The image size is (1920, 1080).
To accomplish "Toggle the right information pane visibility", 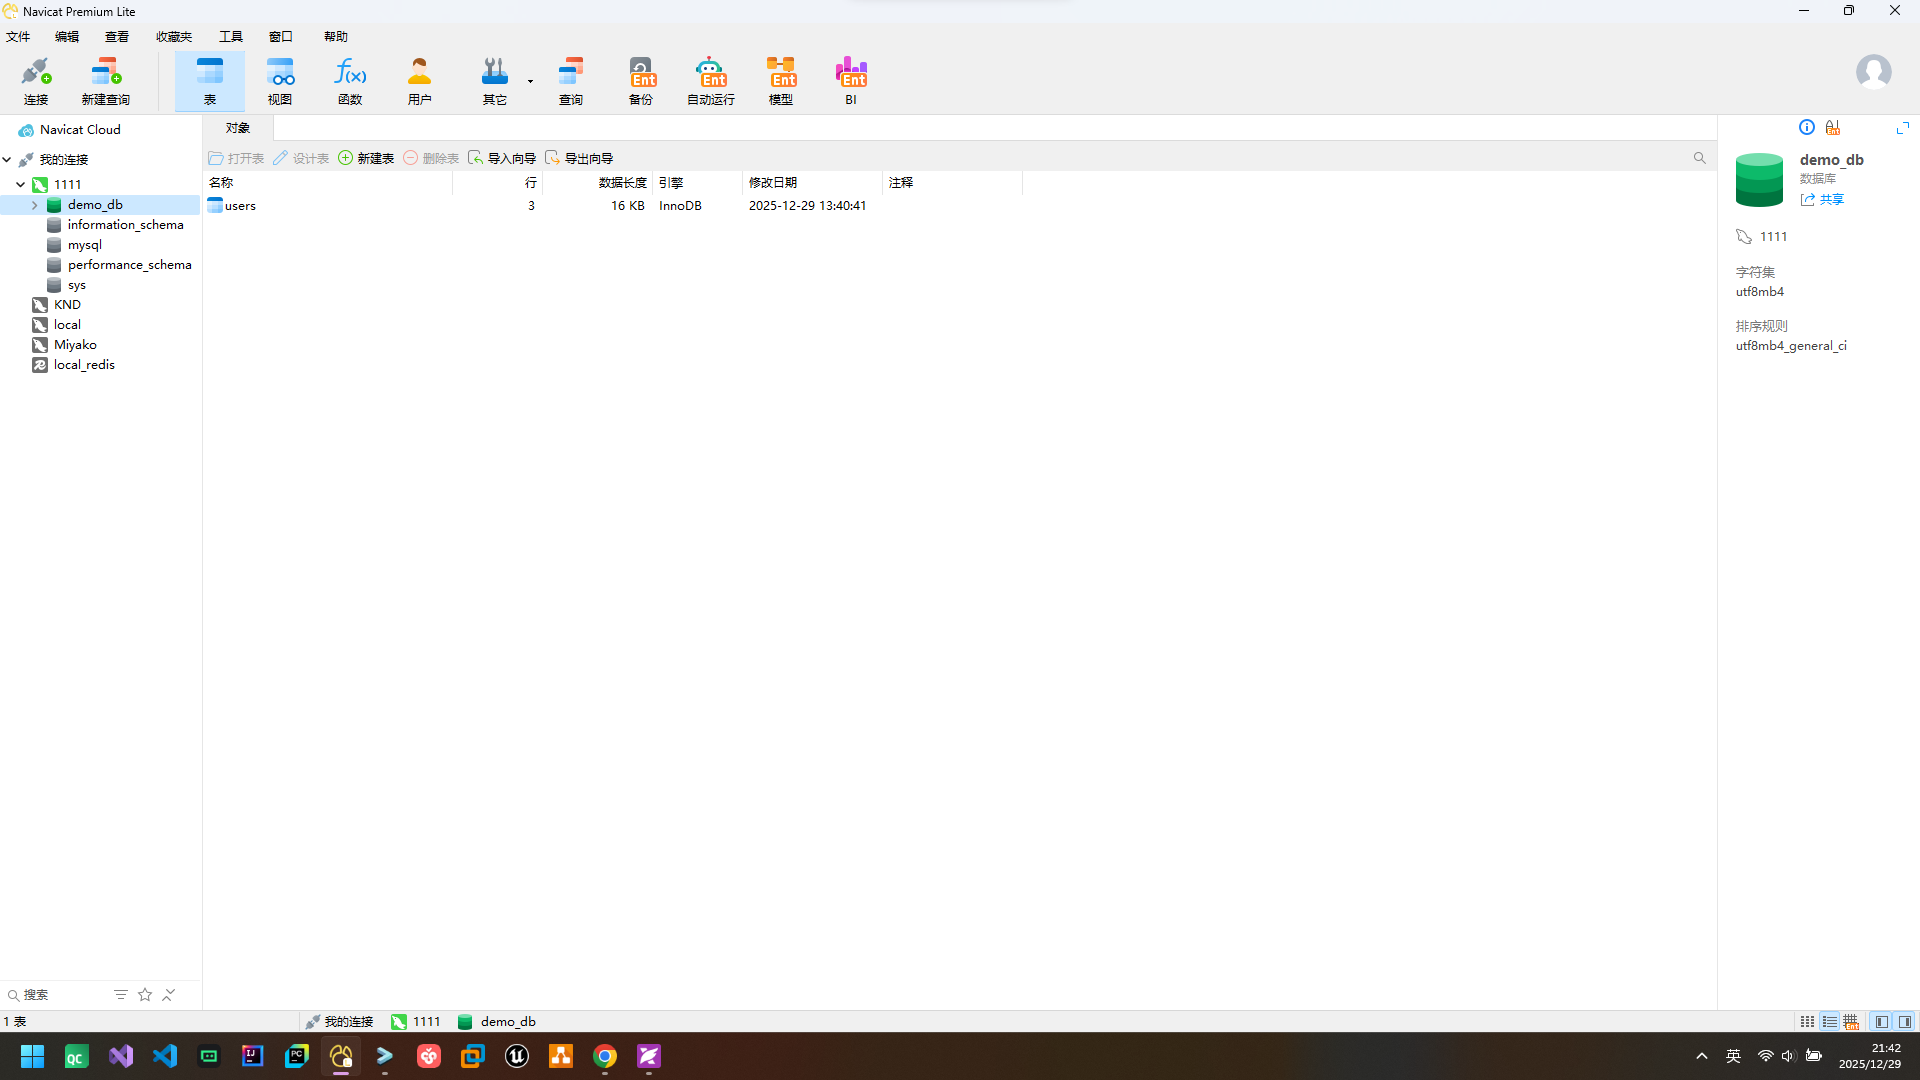I will [1905, 1022].
